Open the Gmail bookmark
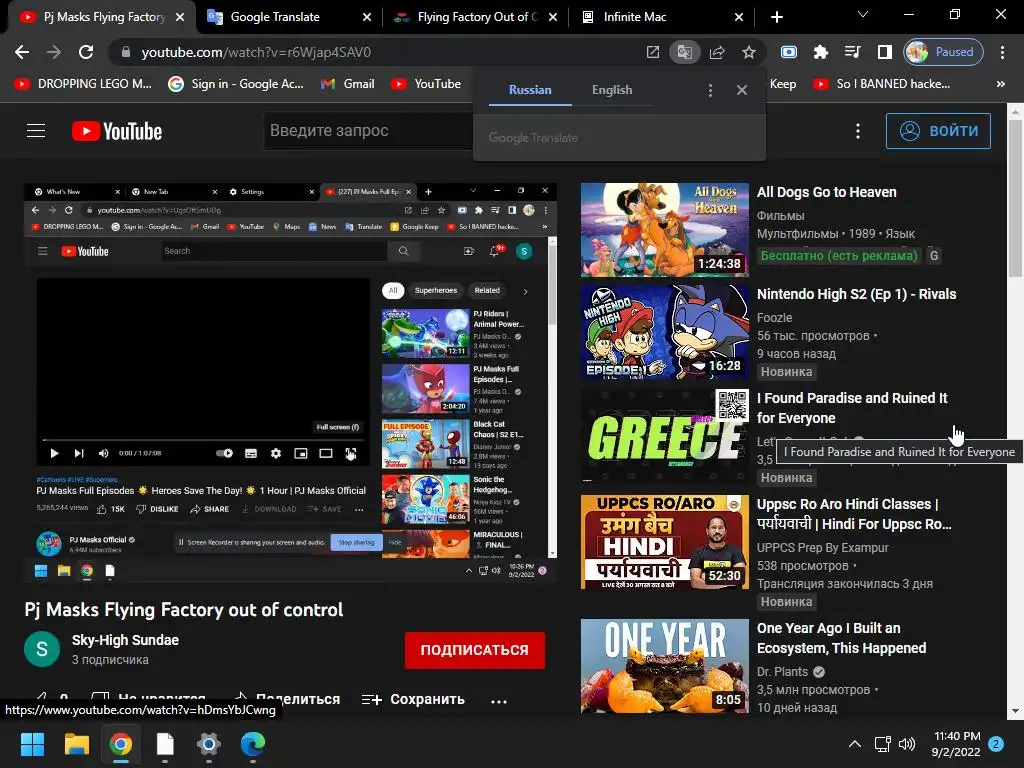The height and width of the screenshot is (768, 1024). (x=348, y=84)
